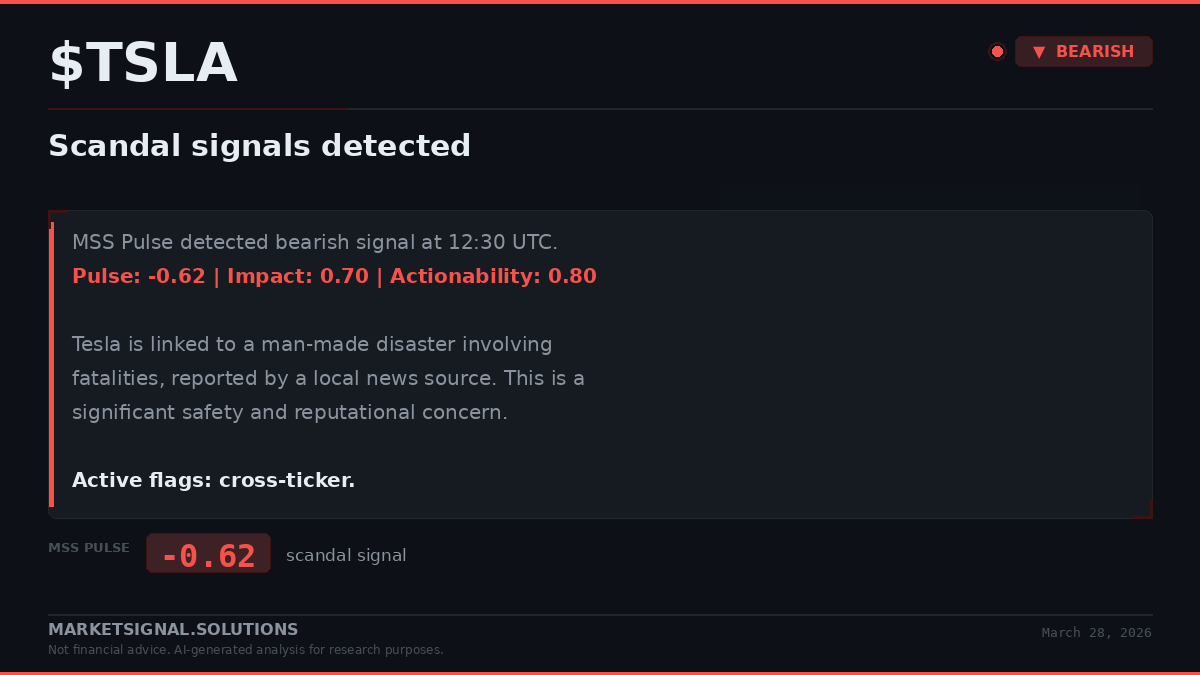Click the red accent bar on card
Screen dimensions: 1200x675
point(51,365)
